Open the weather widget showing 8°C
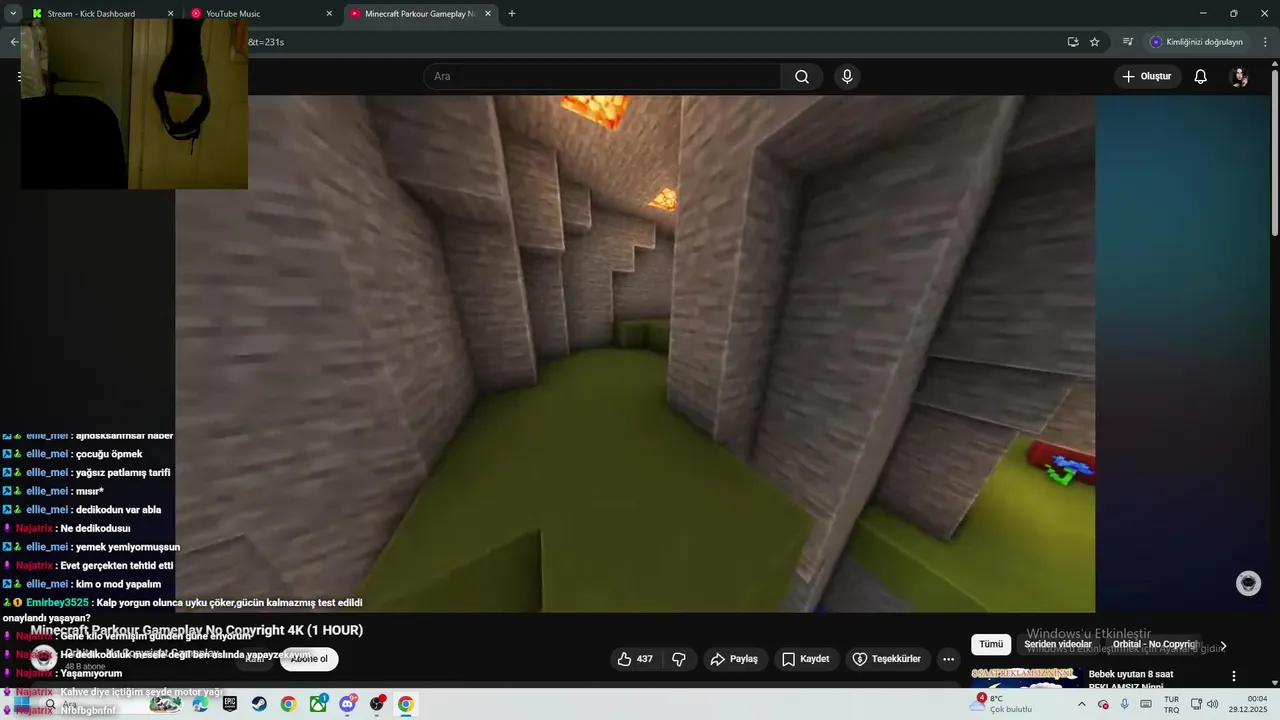The width and height of the screenshot is (1280, 720). click(x=1001, y=704)
